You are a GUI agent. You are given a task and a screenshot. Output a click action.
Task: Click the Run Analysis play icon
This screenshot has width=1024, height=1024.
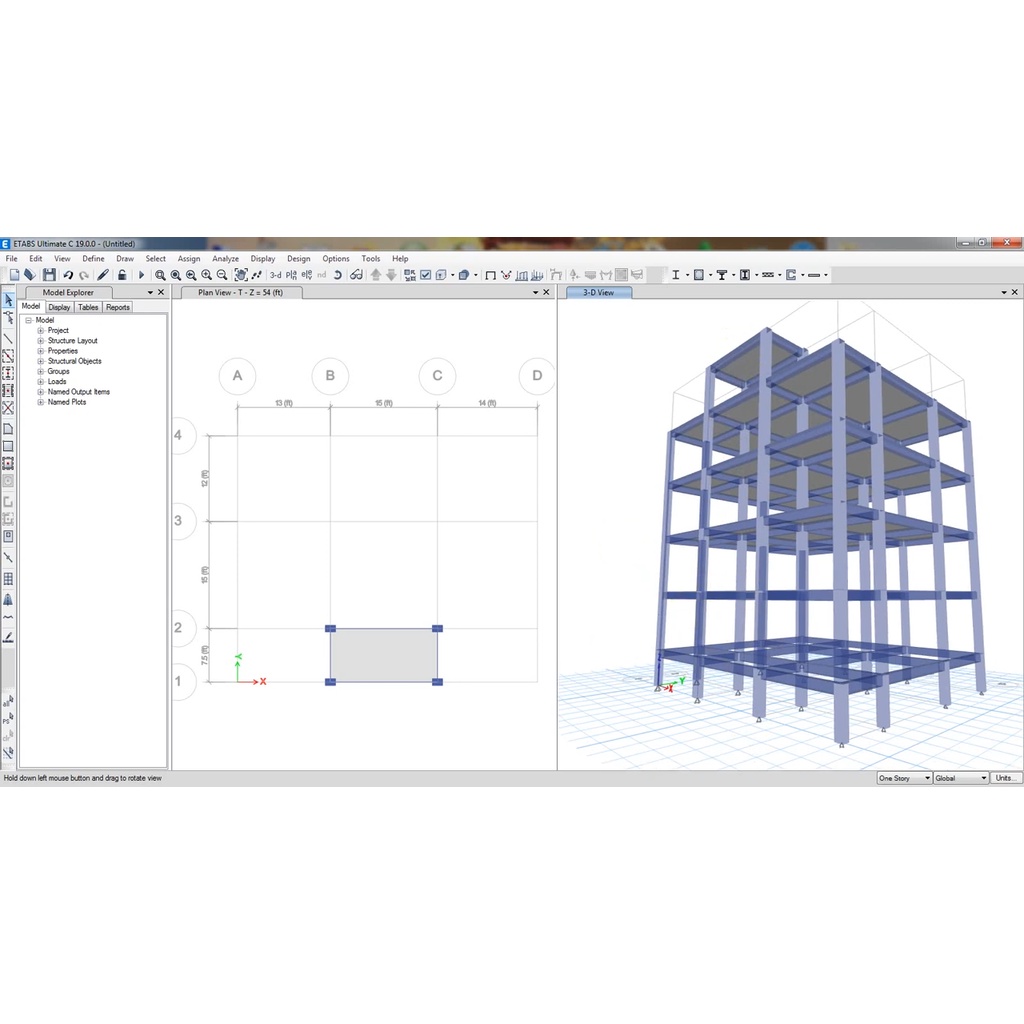click(141, 275)
